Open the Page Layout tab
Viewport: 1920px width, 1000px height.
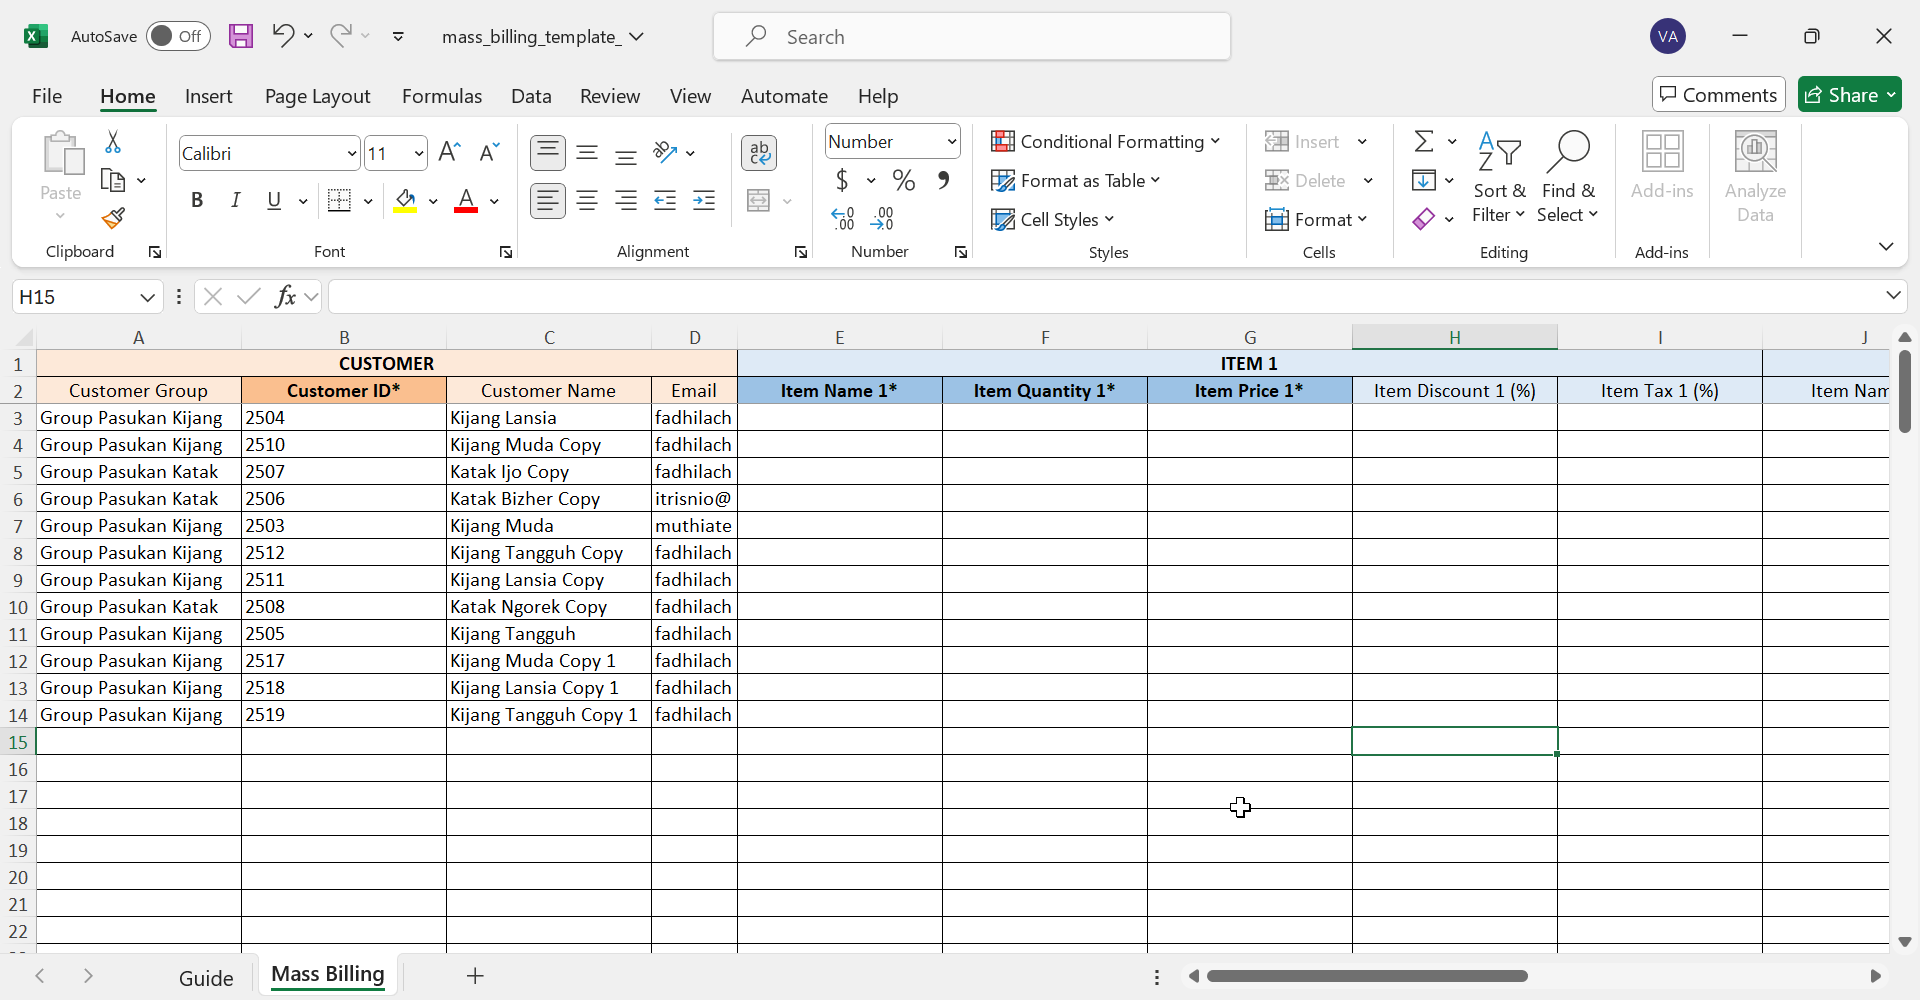point(317,96)
